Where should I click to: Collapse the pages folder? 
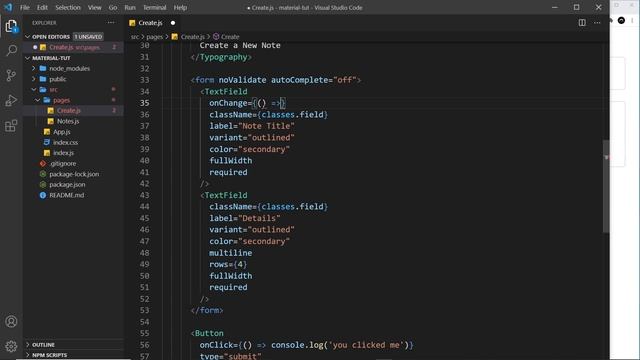pyautogui.click(x=38, y=100)
